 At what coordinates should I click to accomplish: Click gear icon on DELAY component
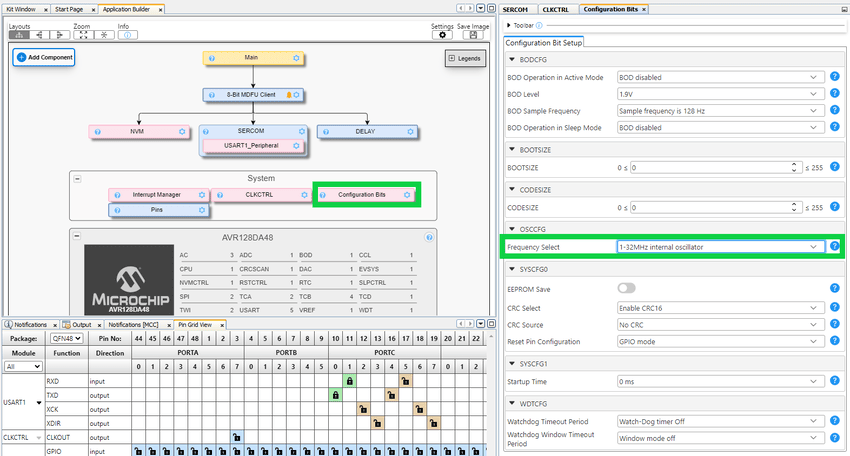coord(410,132)
